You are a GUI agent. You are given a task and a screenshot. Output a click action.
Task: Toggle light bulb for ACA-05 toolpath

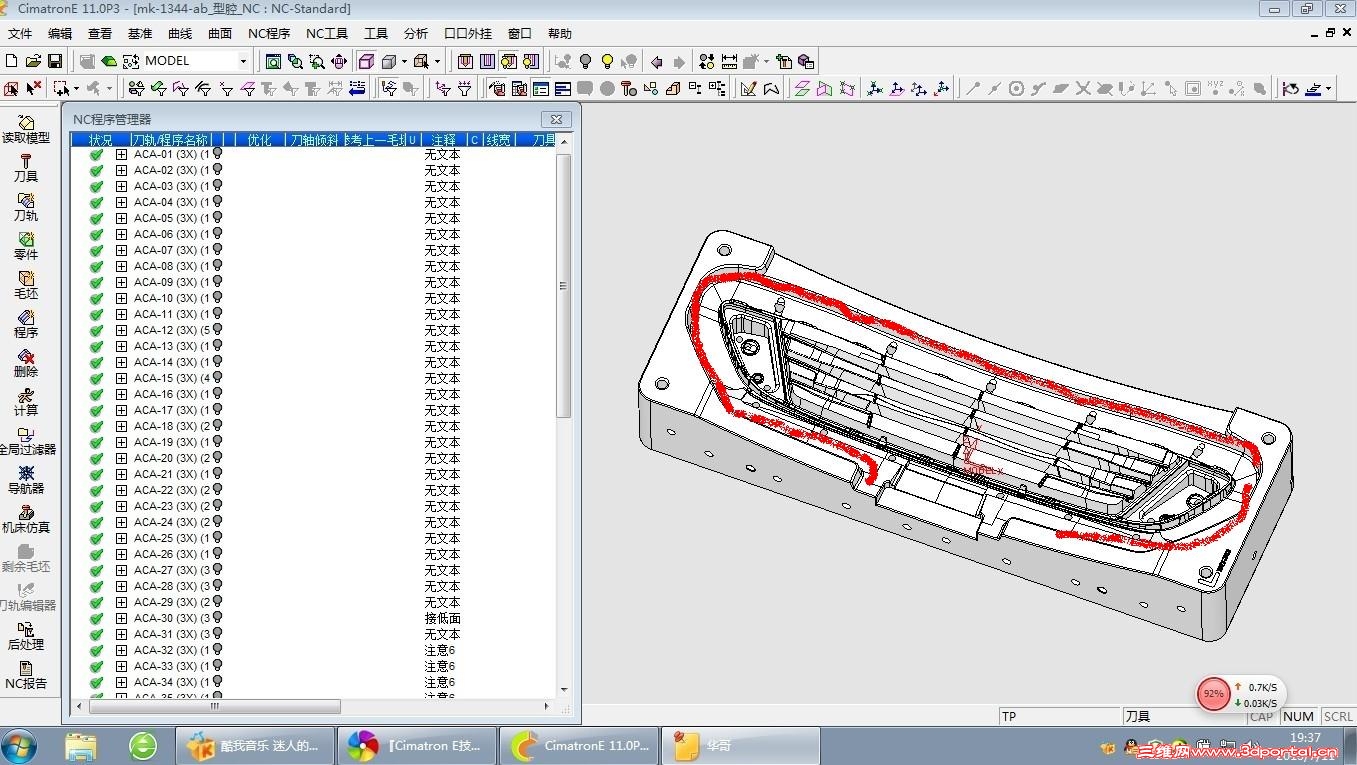(x=217, y=218)
